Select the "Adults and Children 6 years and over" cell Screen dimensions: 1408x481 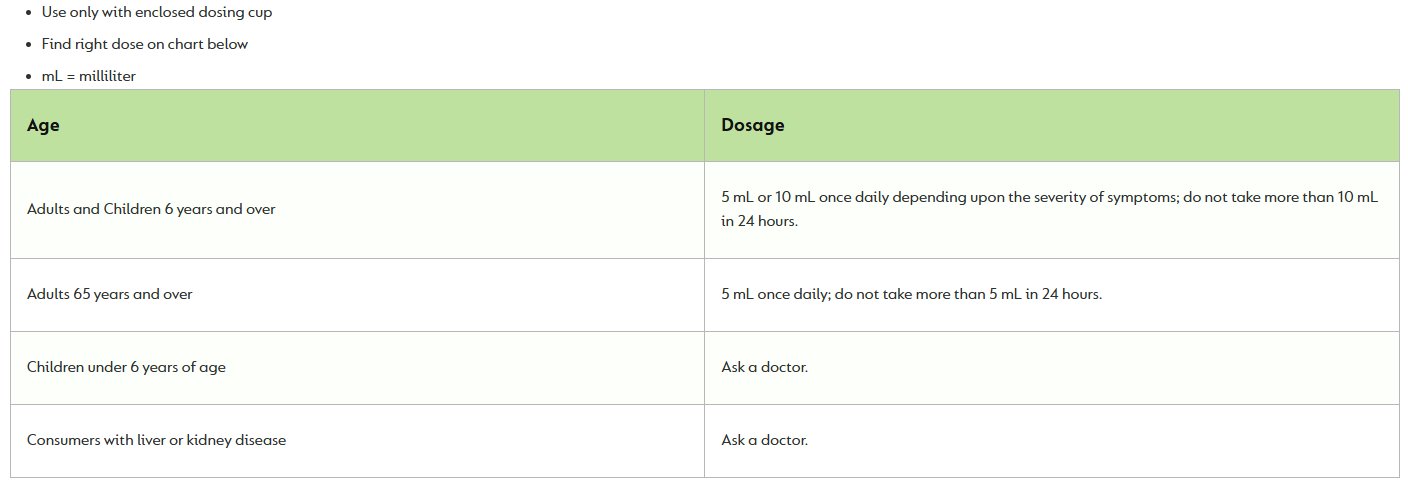357,210
